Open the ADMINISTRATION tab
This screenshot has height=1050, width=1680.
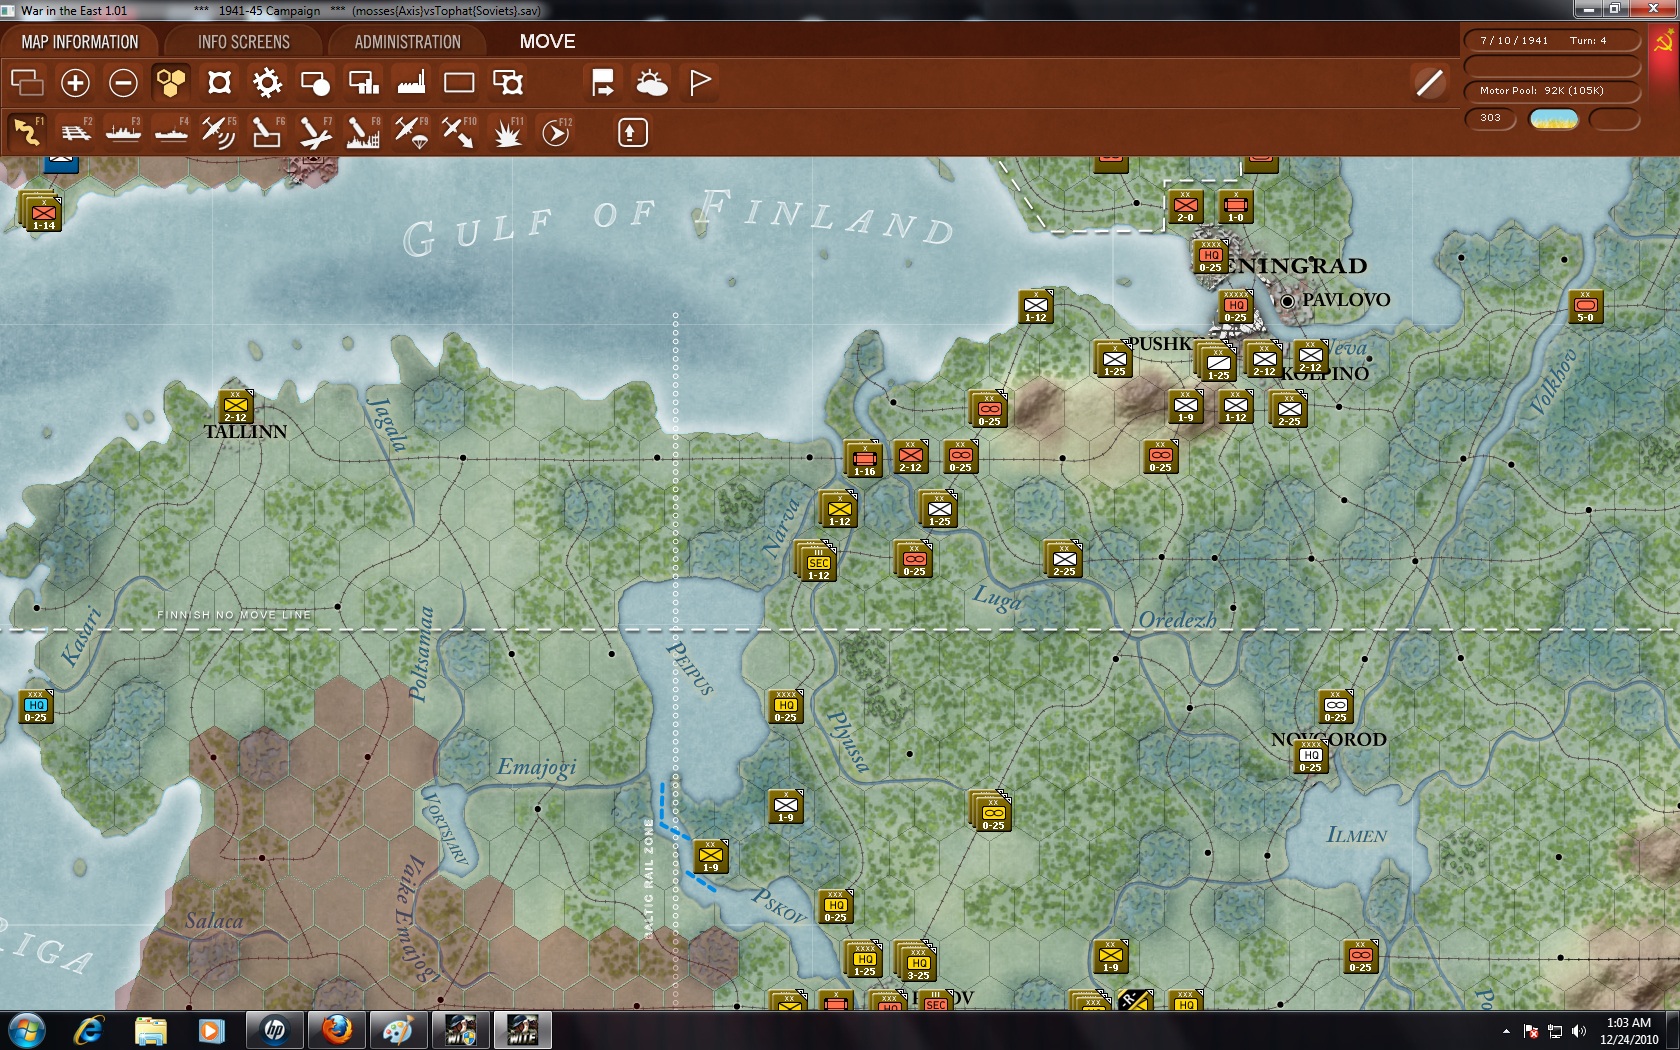407,42
